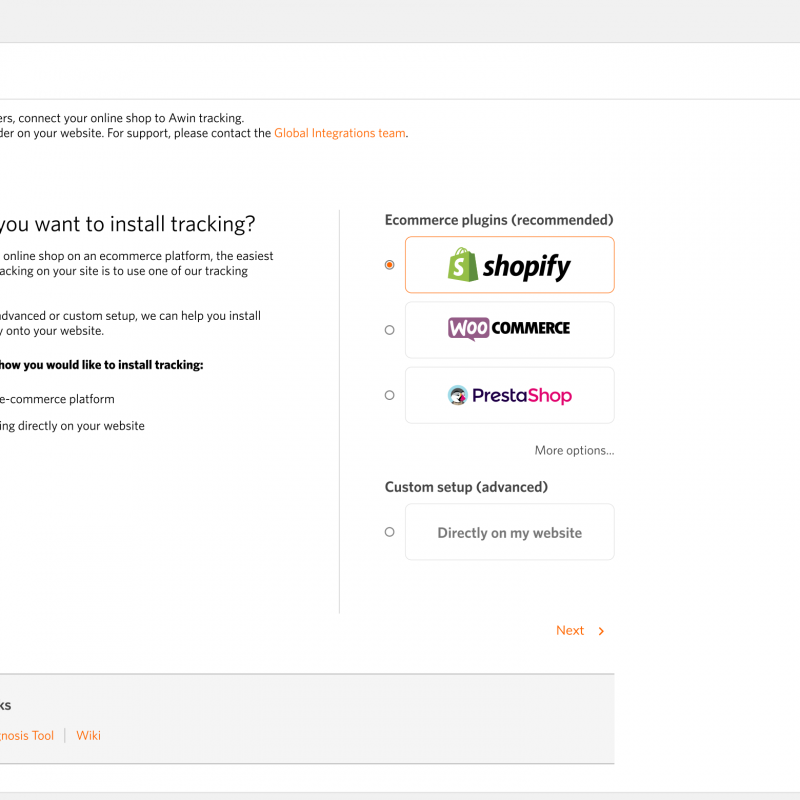Click the Custom setup (advanced) heading
Viewport: 800px width, 800px height.
coord(466,487)
